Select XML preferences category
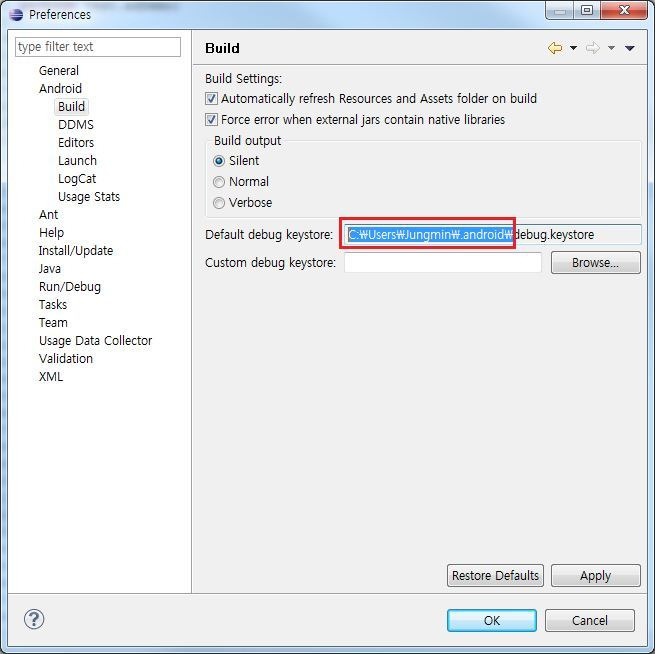 pyautogui.click(x=51, y=376)
